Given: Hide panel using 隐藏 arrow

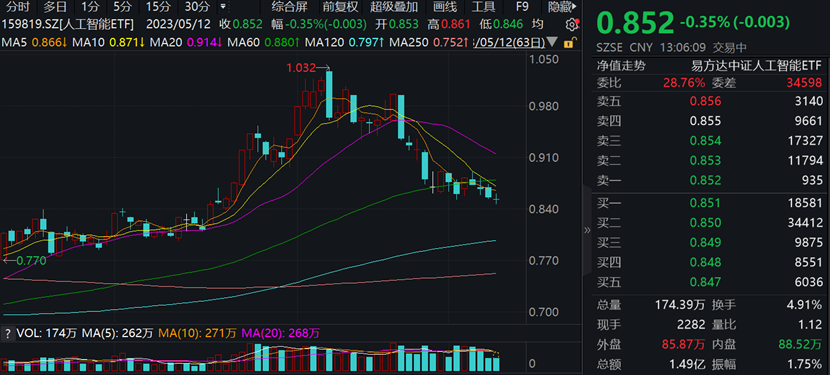Looking at the screenshot, I should 563,7.
